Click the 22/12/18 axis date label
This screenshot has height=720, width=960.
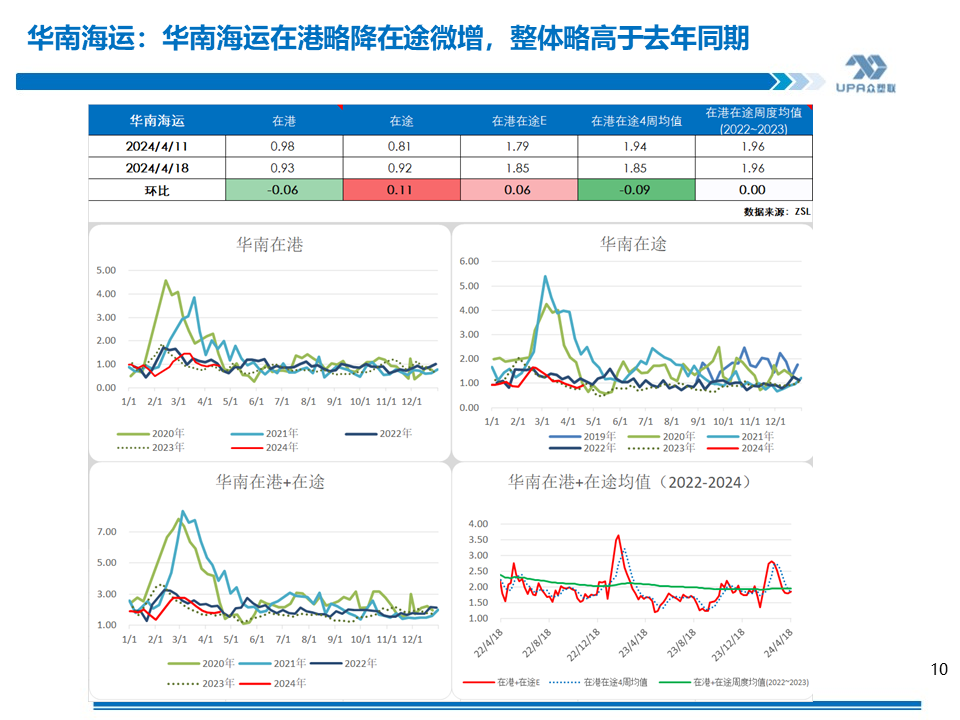point(583,645)
